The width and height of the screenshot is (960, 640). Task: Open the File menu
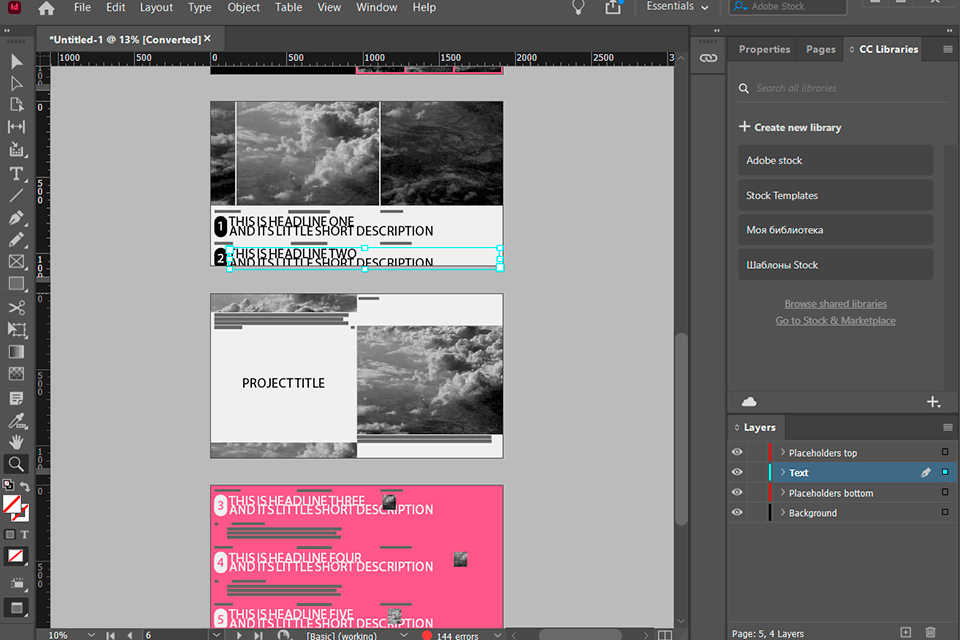[82, 7]
